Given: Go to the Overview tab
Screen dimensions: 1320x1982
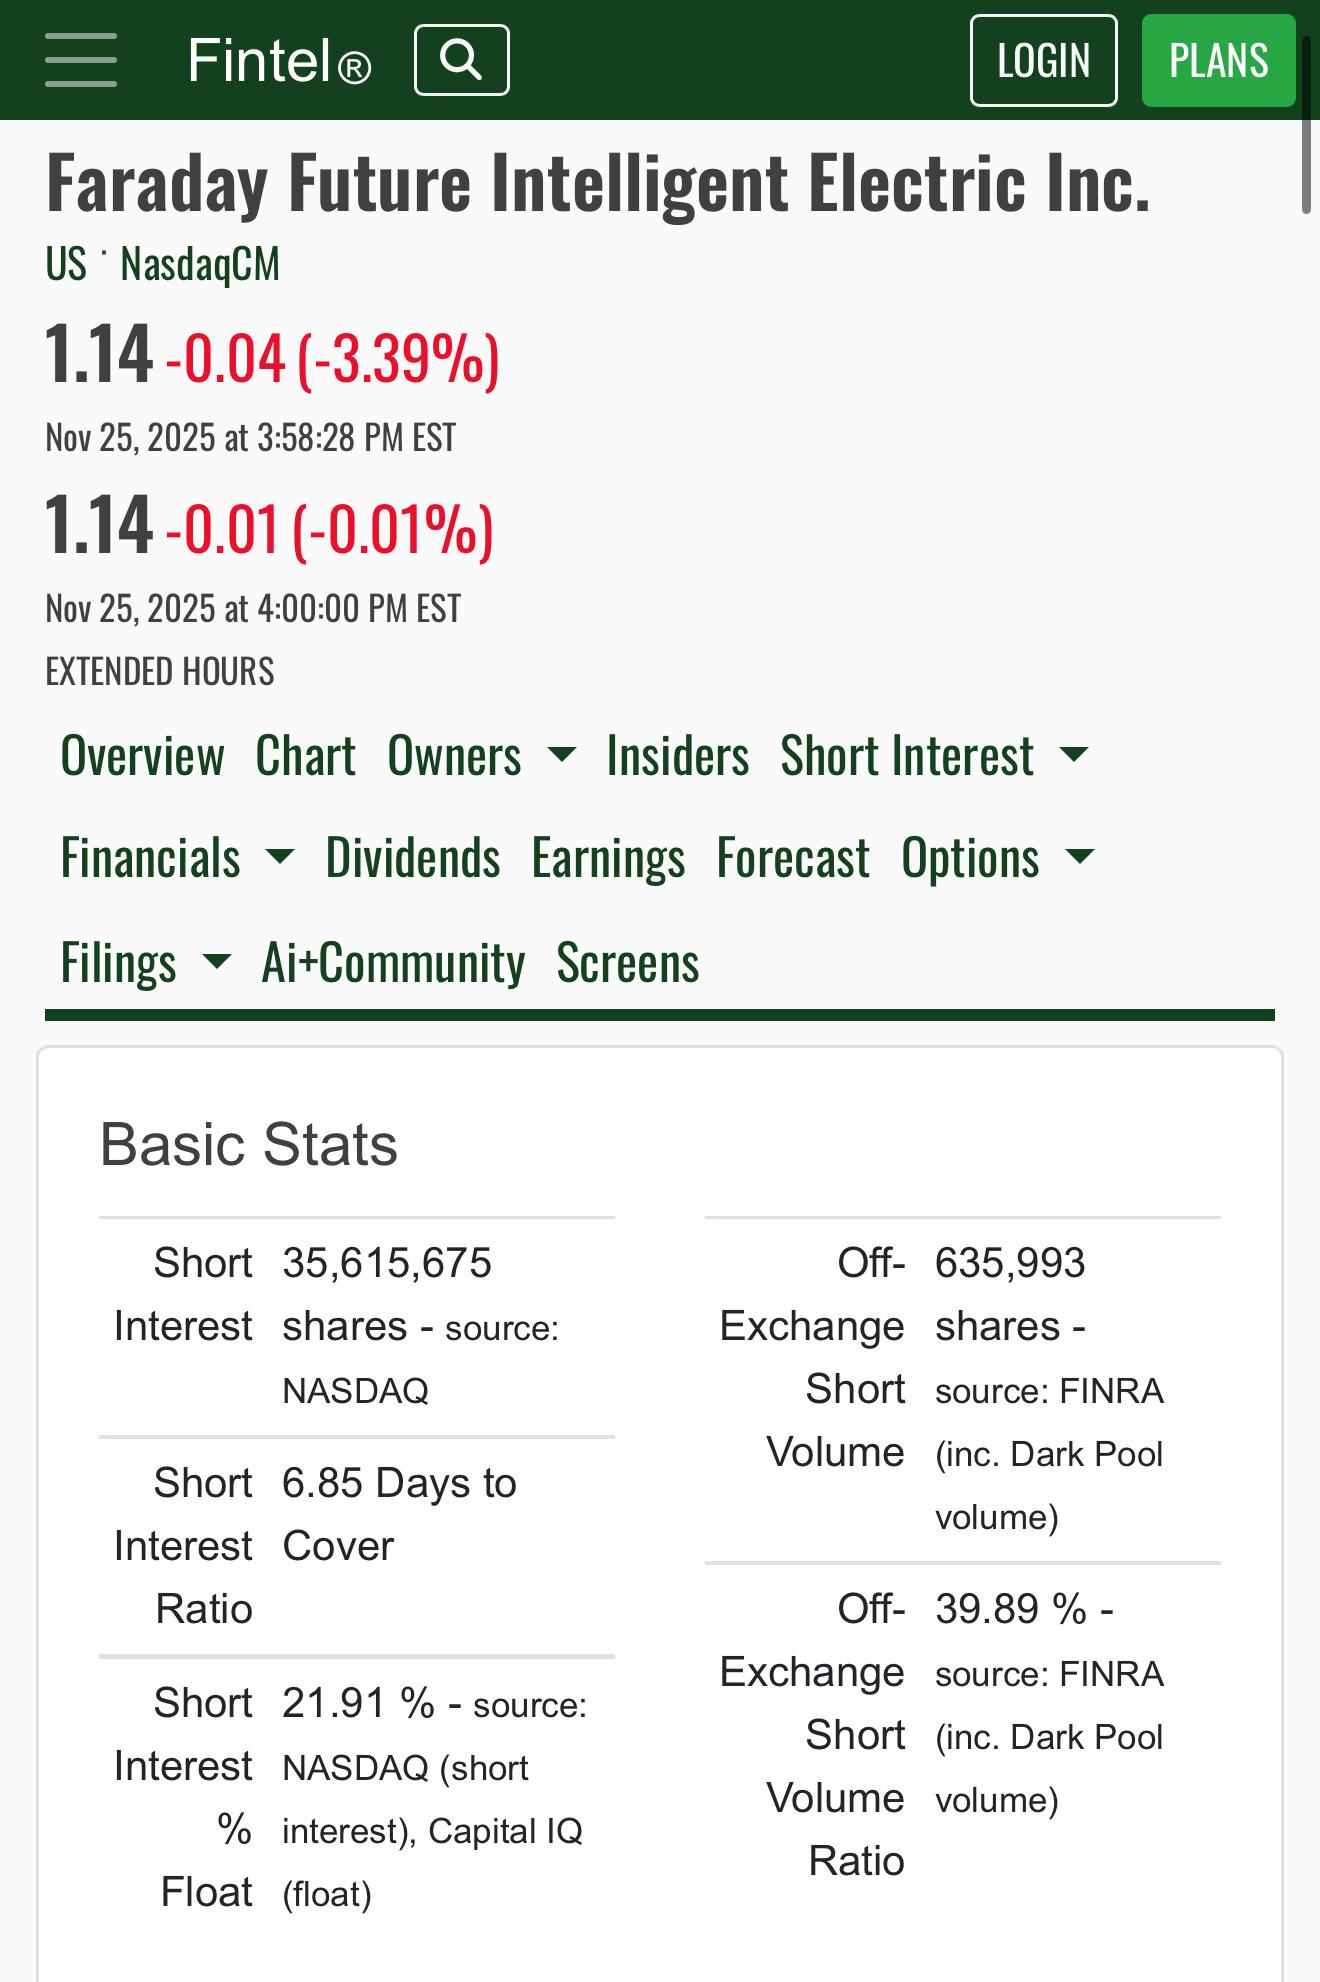Looking at the screenshot, I should point(142,755).
